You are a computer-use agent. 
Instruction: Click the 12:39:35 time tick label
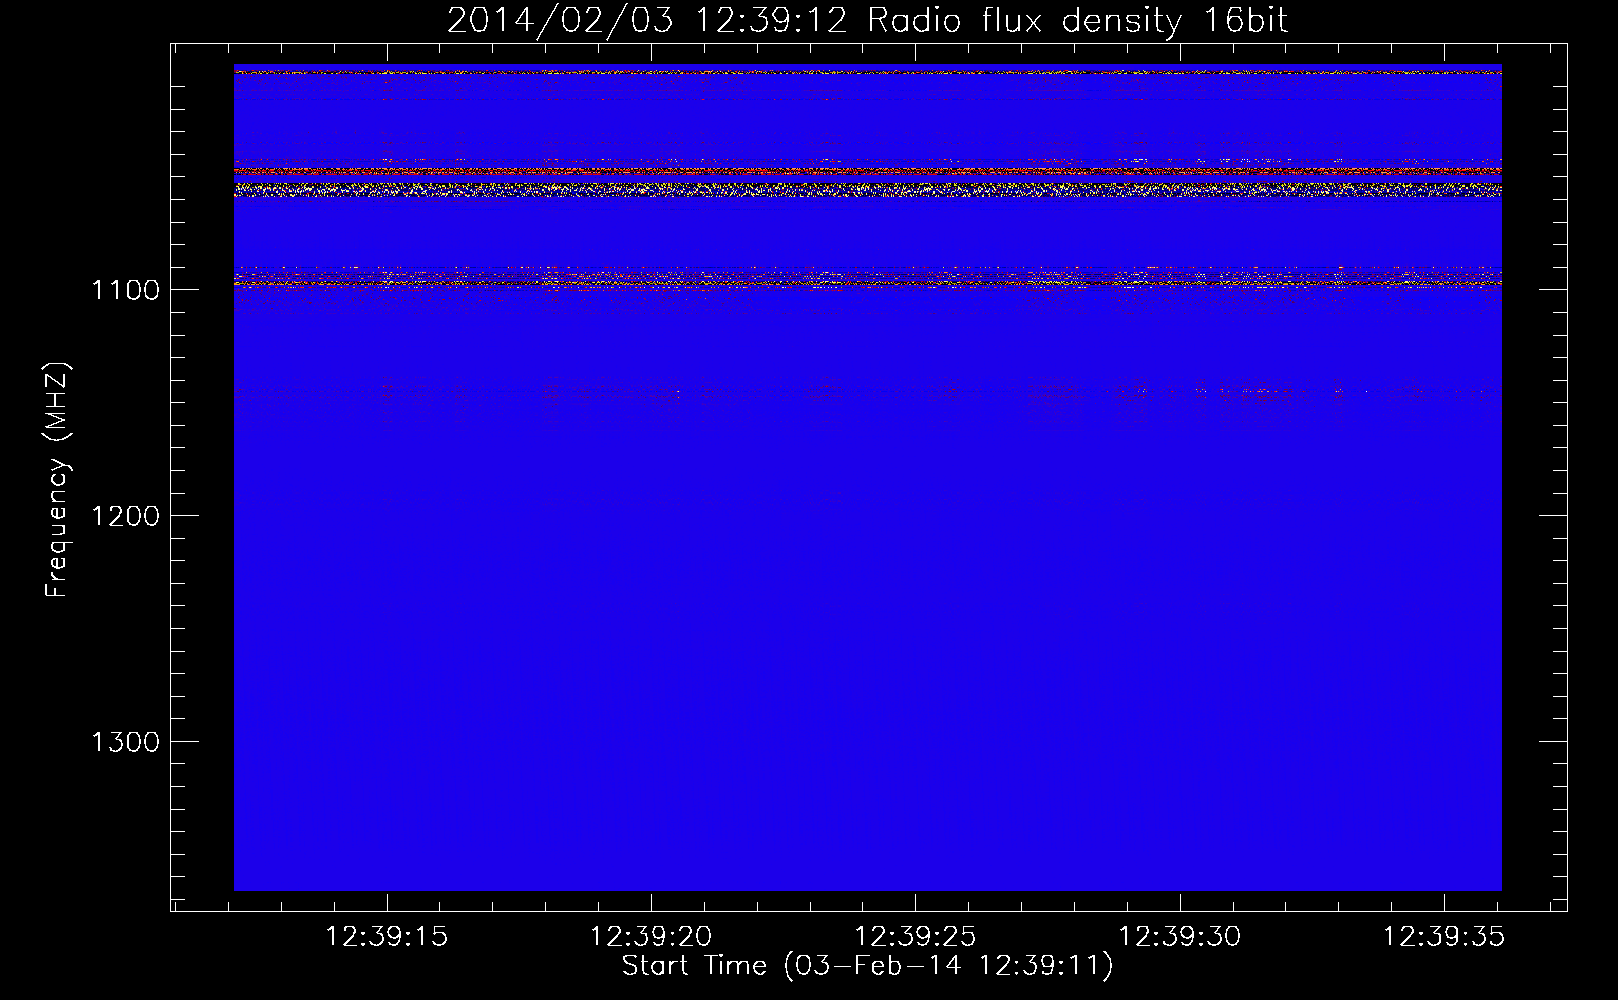1443,937
